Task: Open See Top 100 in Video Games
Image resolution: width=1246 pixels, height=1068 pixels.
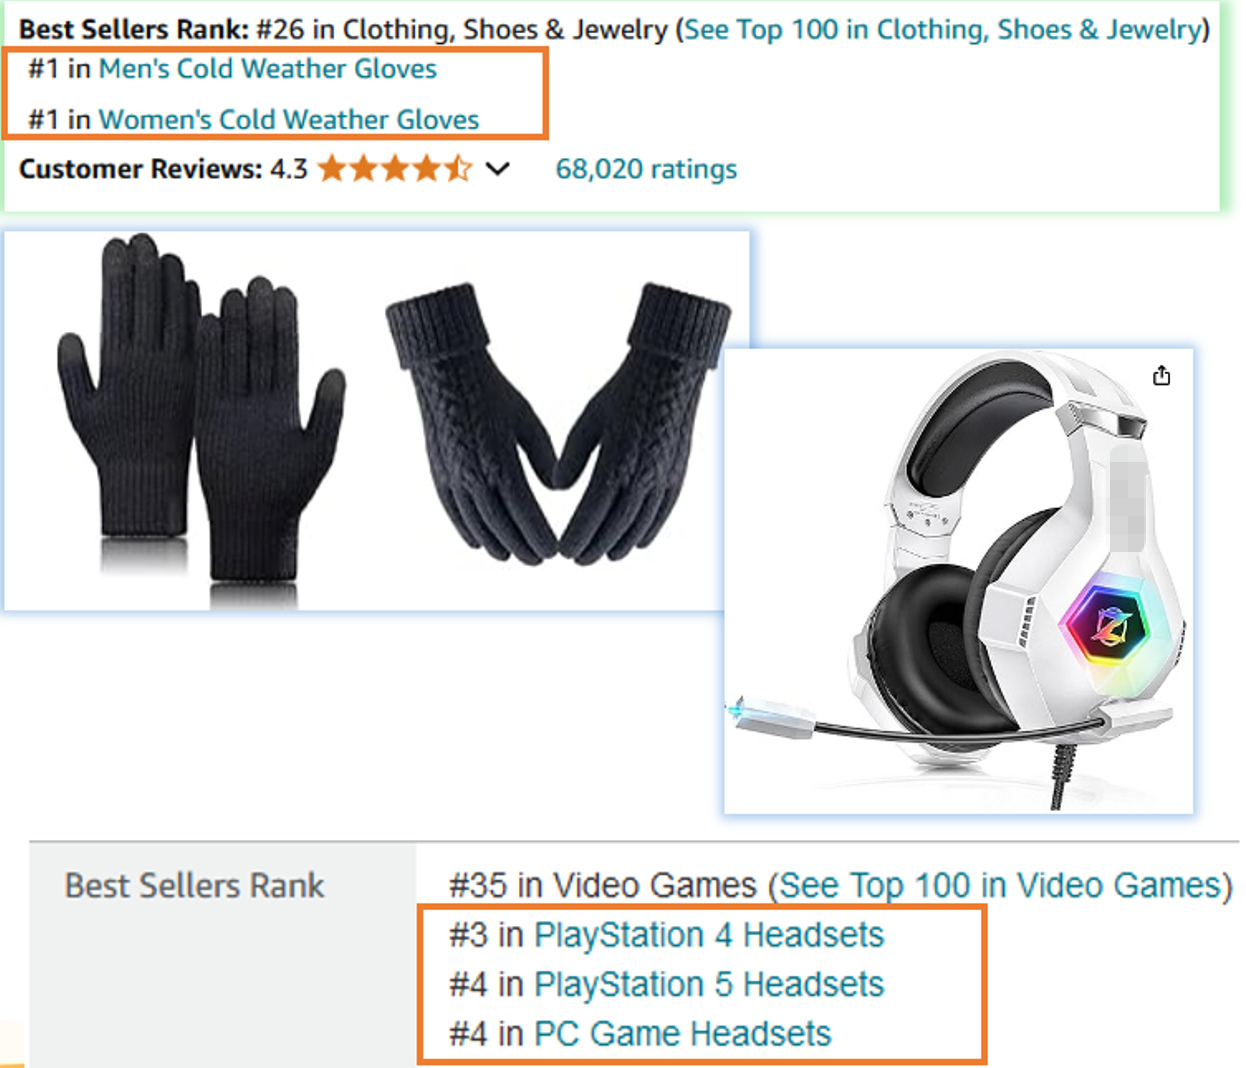Action: coord(1000,886)
